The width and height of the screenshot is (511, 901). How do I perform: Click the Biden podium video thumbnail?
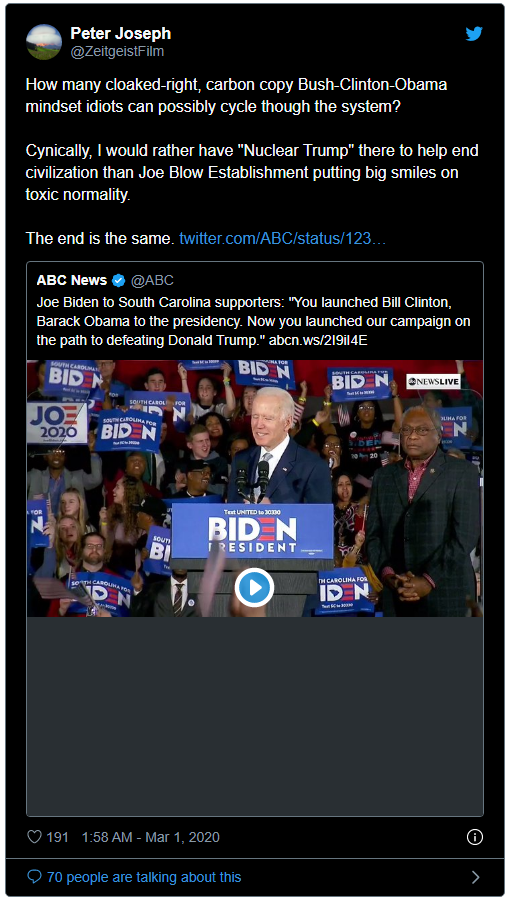[x=255, y=488]
